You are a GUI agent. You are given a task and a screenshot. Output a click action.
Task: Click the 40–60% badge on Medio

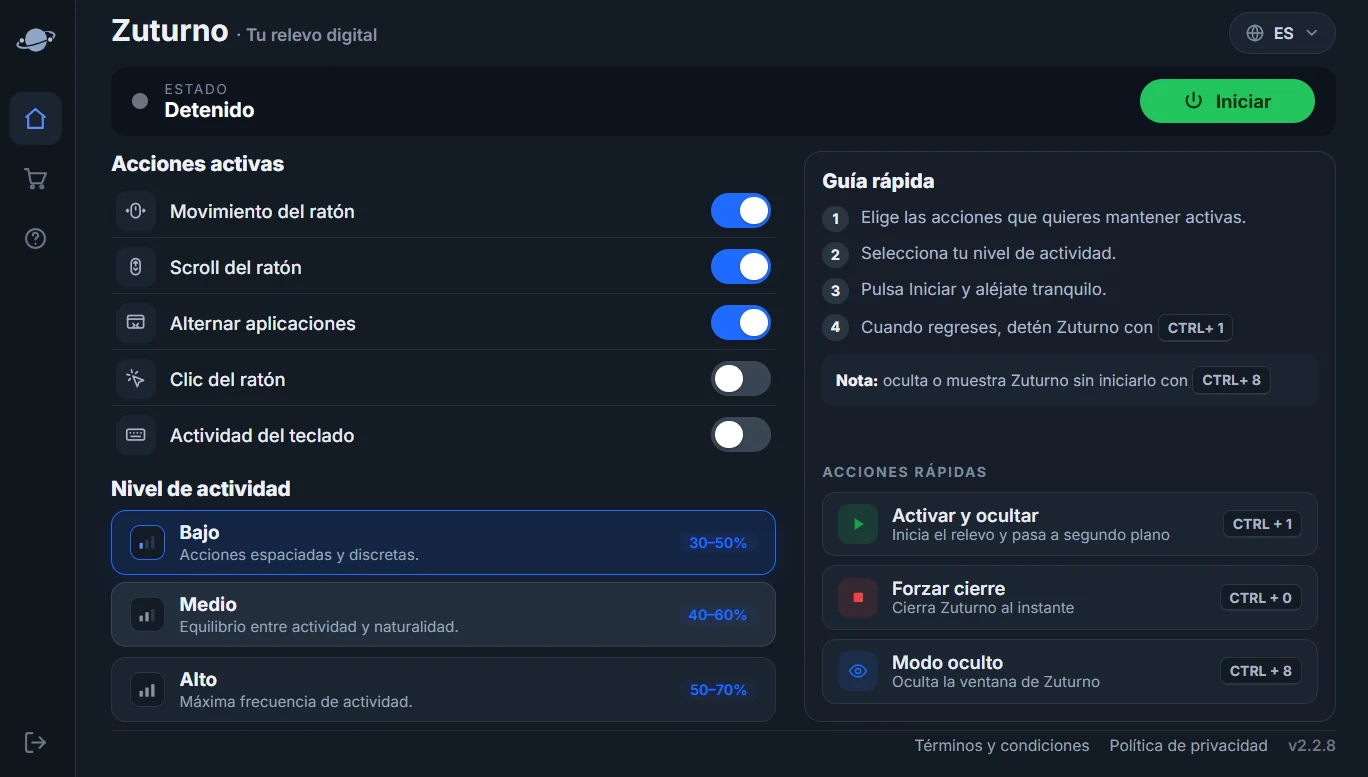click(718, 615)
